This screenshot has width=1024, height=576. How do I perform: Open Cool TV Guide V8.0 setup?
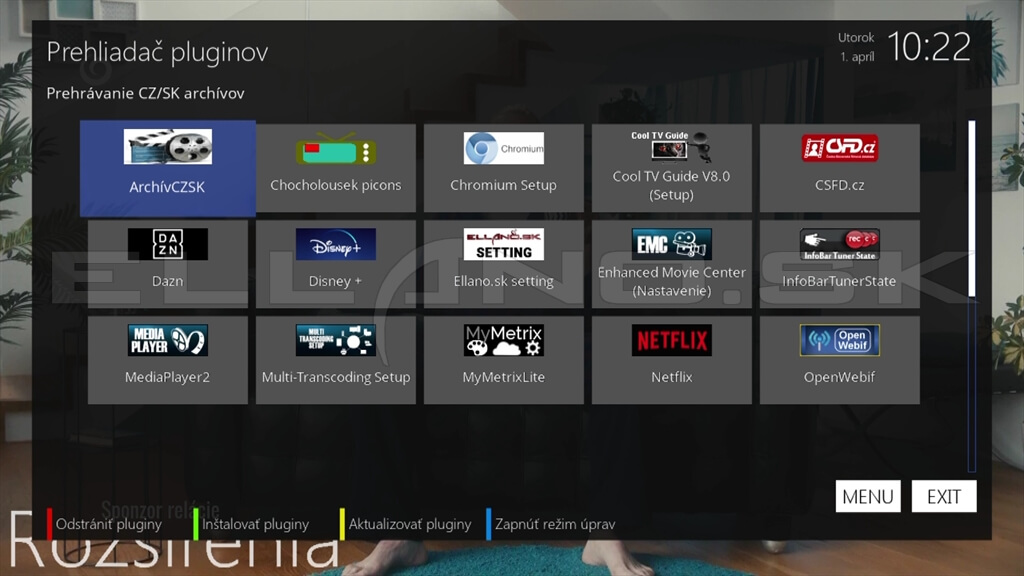coord(671,168)
